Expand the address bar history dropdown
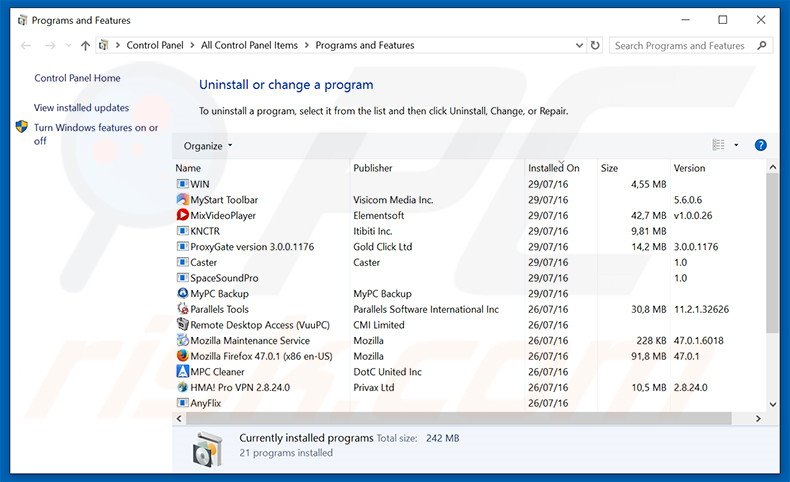 (x=577, y=45)
